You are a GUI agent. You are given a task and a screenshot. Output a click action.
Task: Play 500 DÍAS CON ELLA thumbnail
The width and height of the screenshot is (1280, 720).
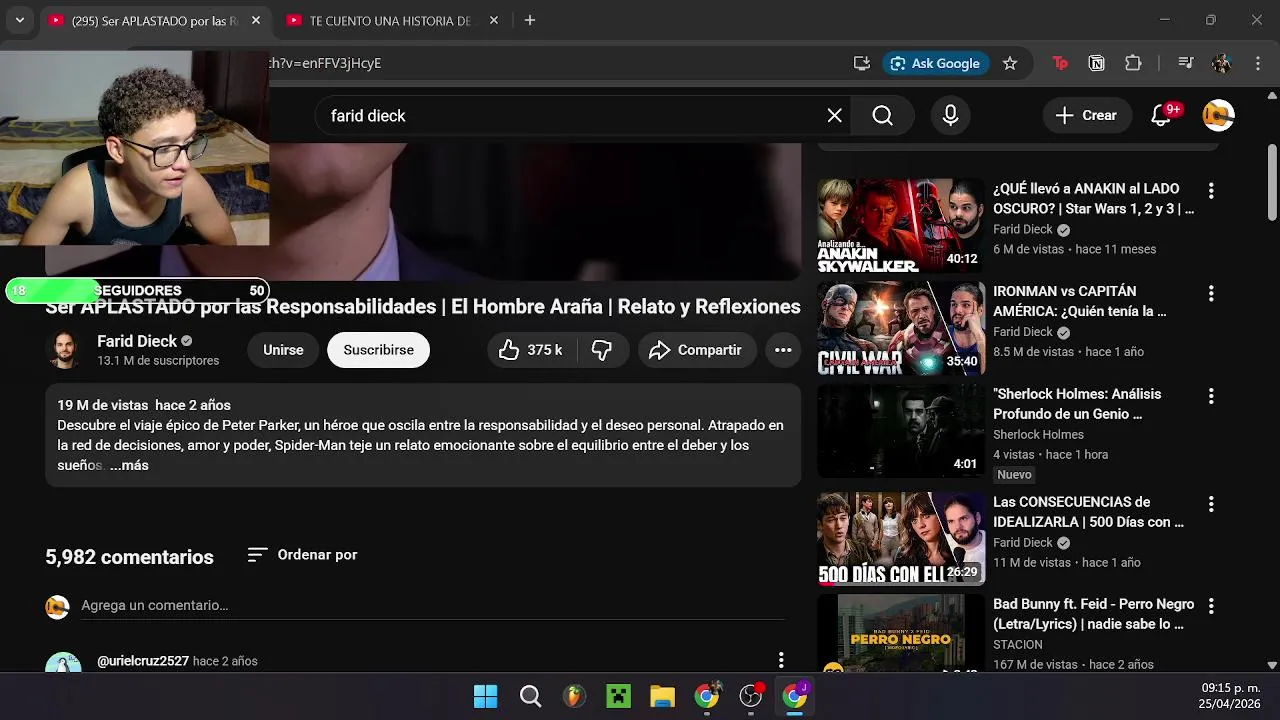tap(901, 538)
